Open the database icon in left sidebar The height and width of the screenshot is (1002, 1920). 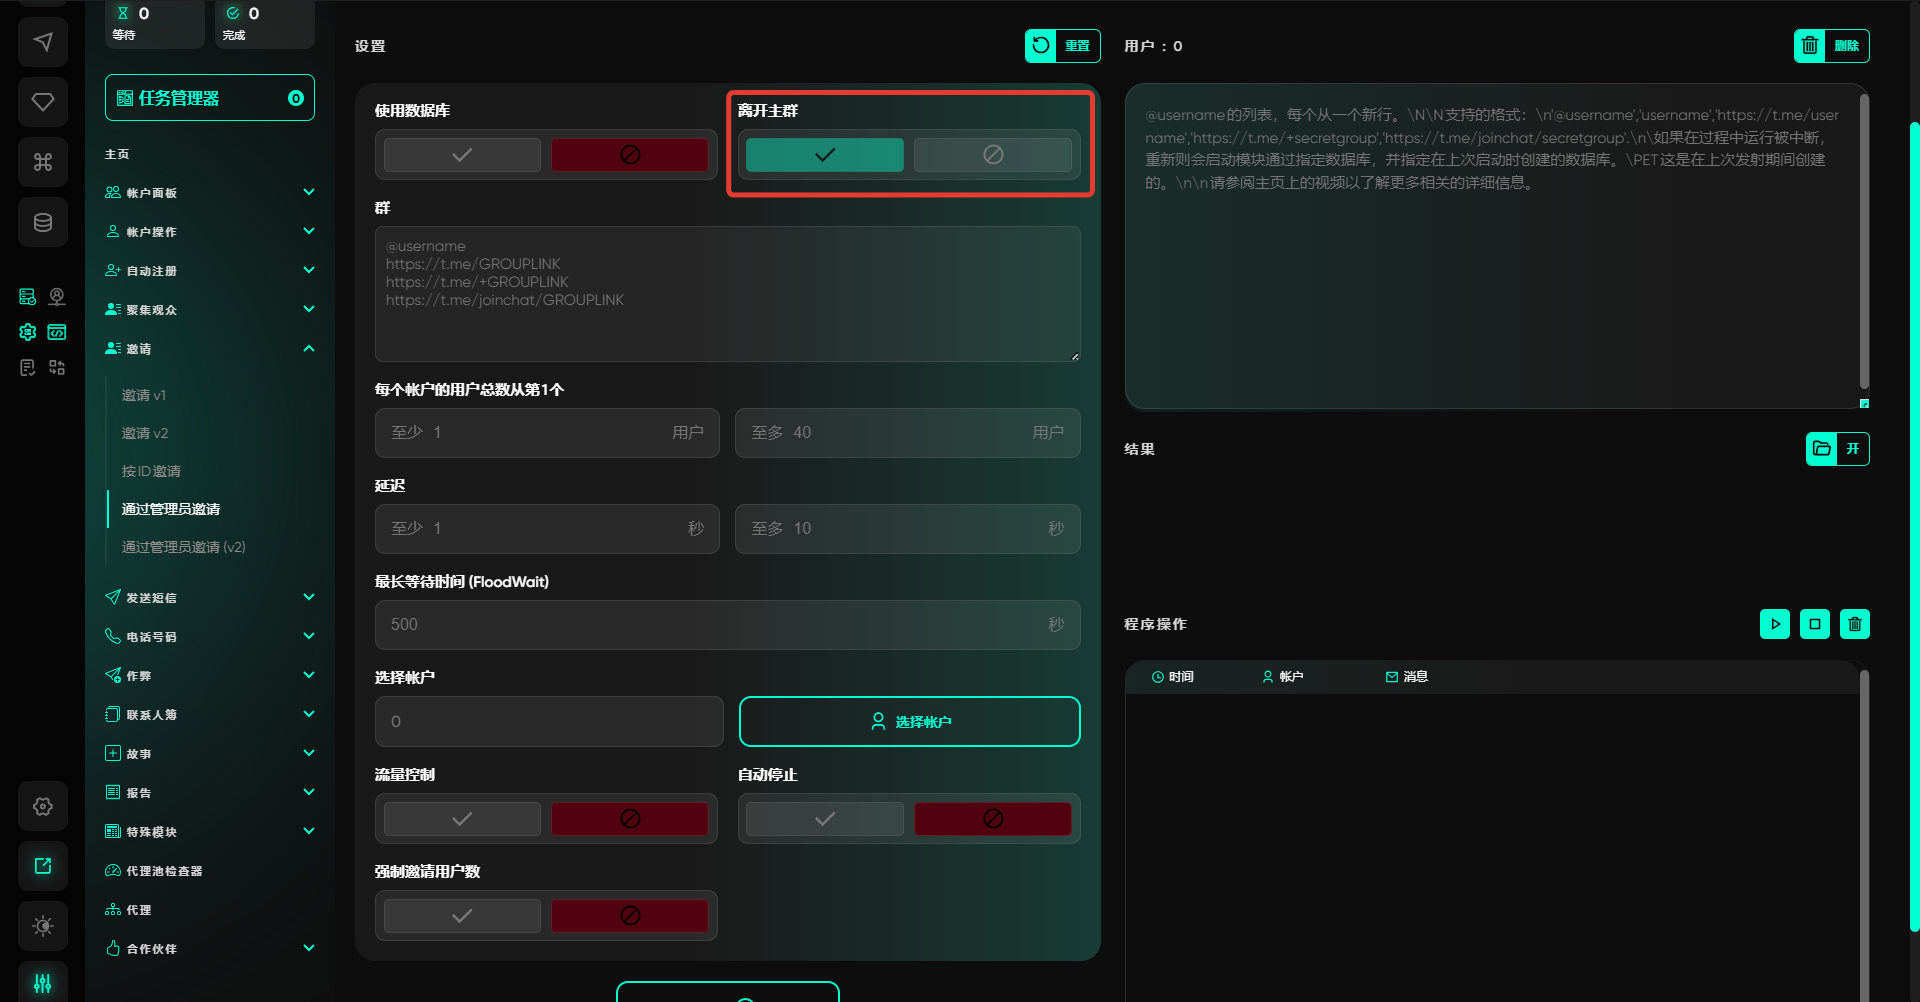(43, 222)
